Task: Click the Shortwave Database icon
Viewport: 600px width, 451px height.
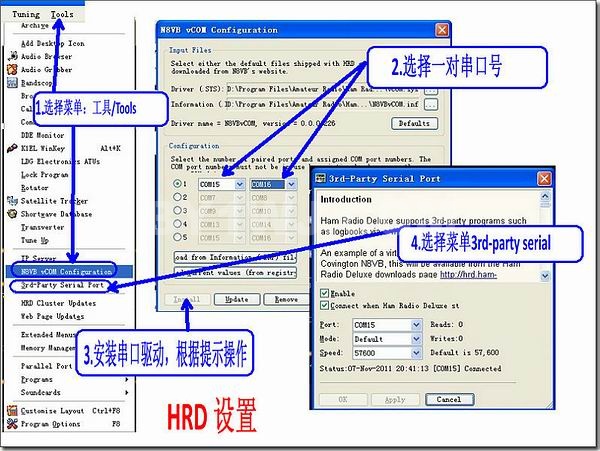Action: (12, 213)
